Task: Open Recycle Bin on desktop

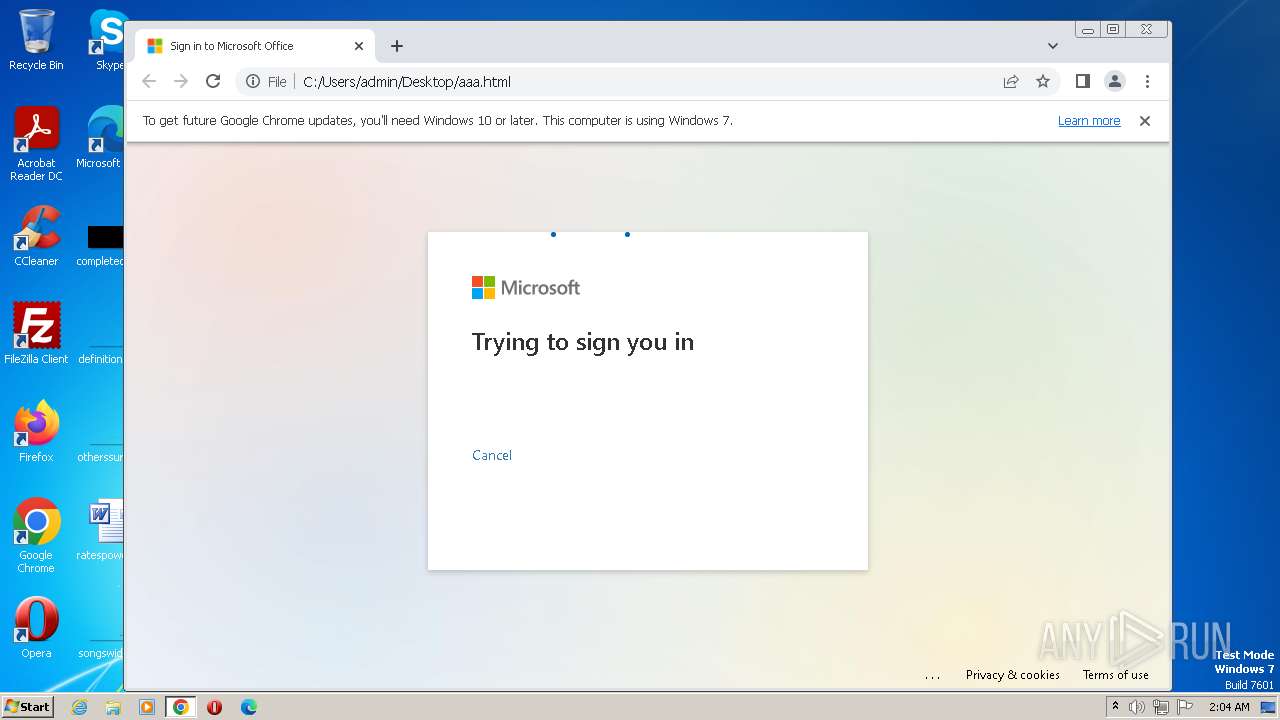Action: click(36, 40)
